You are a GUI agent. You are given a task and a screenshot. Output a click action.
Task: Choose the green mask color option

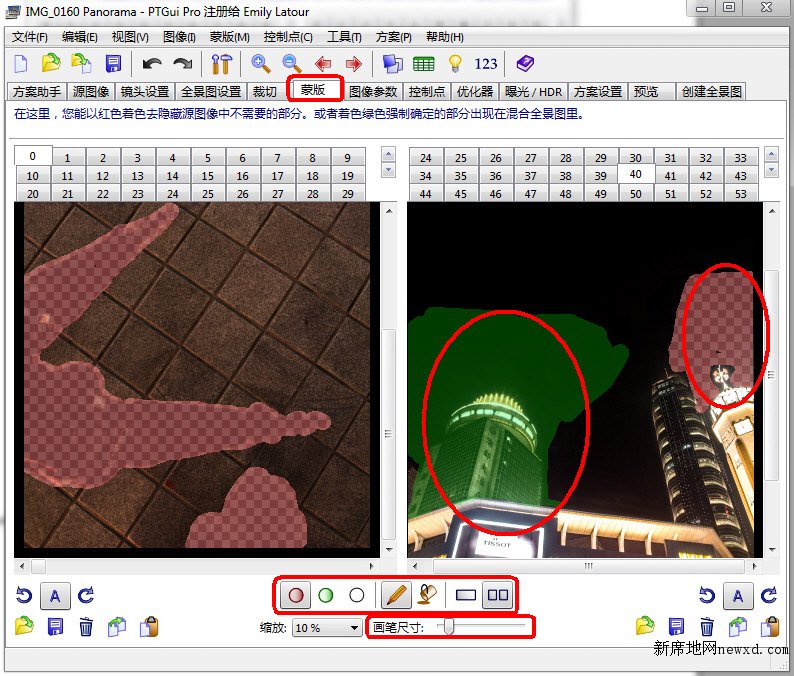(325, 595)
